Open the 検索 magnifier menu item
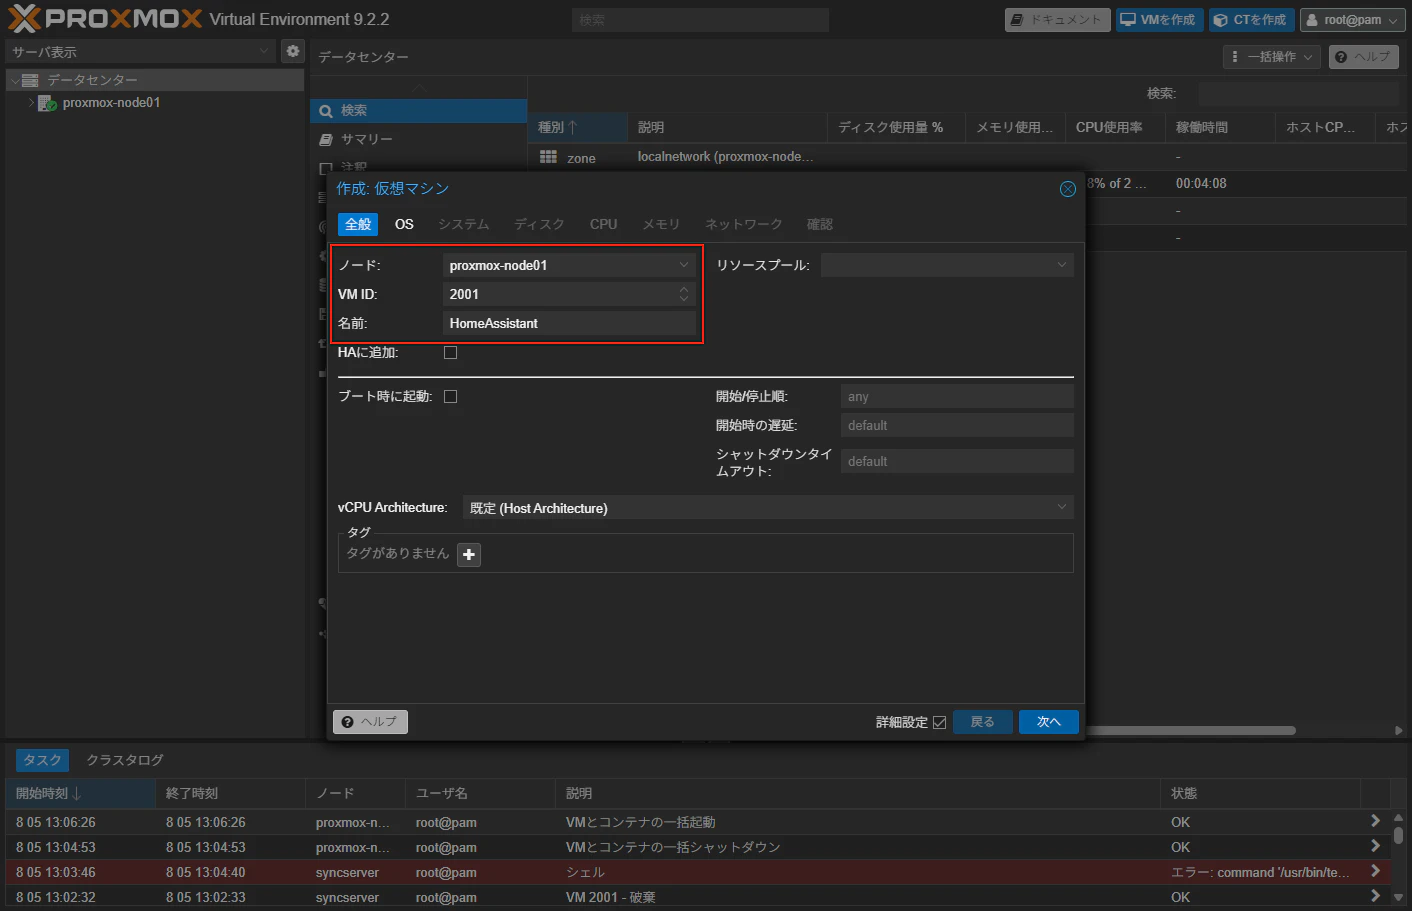The image size is (1412, 911). (x=418, y=111)
